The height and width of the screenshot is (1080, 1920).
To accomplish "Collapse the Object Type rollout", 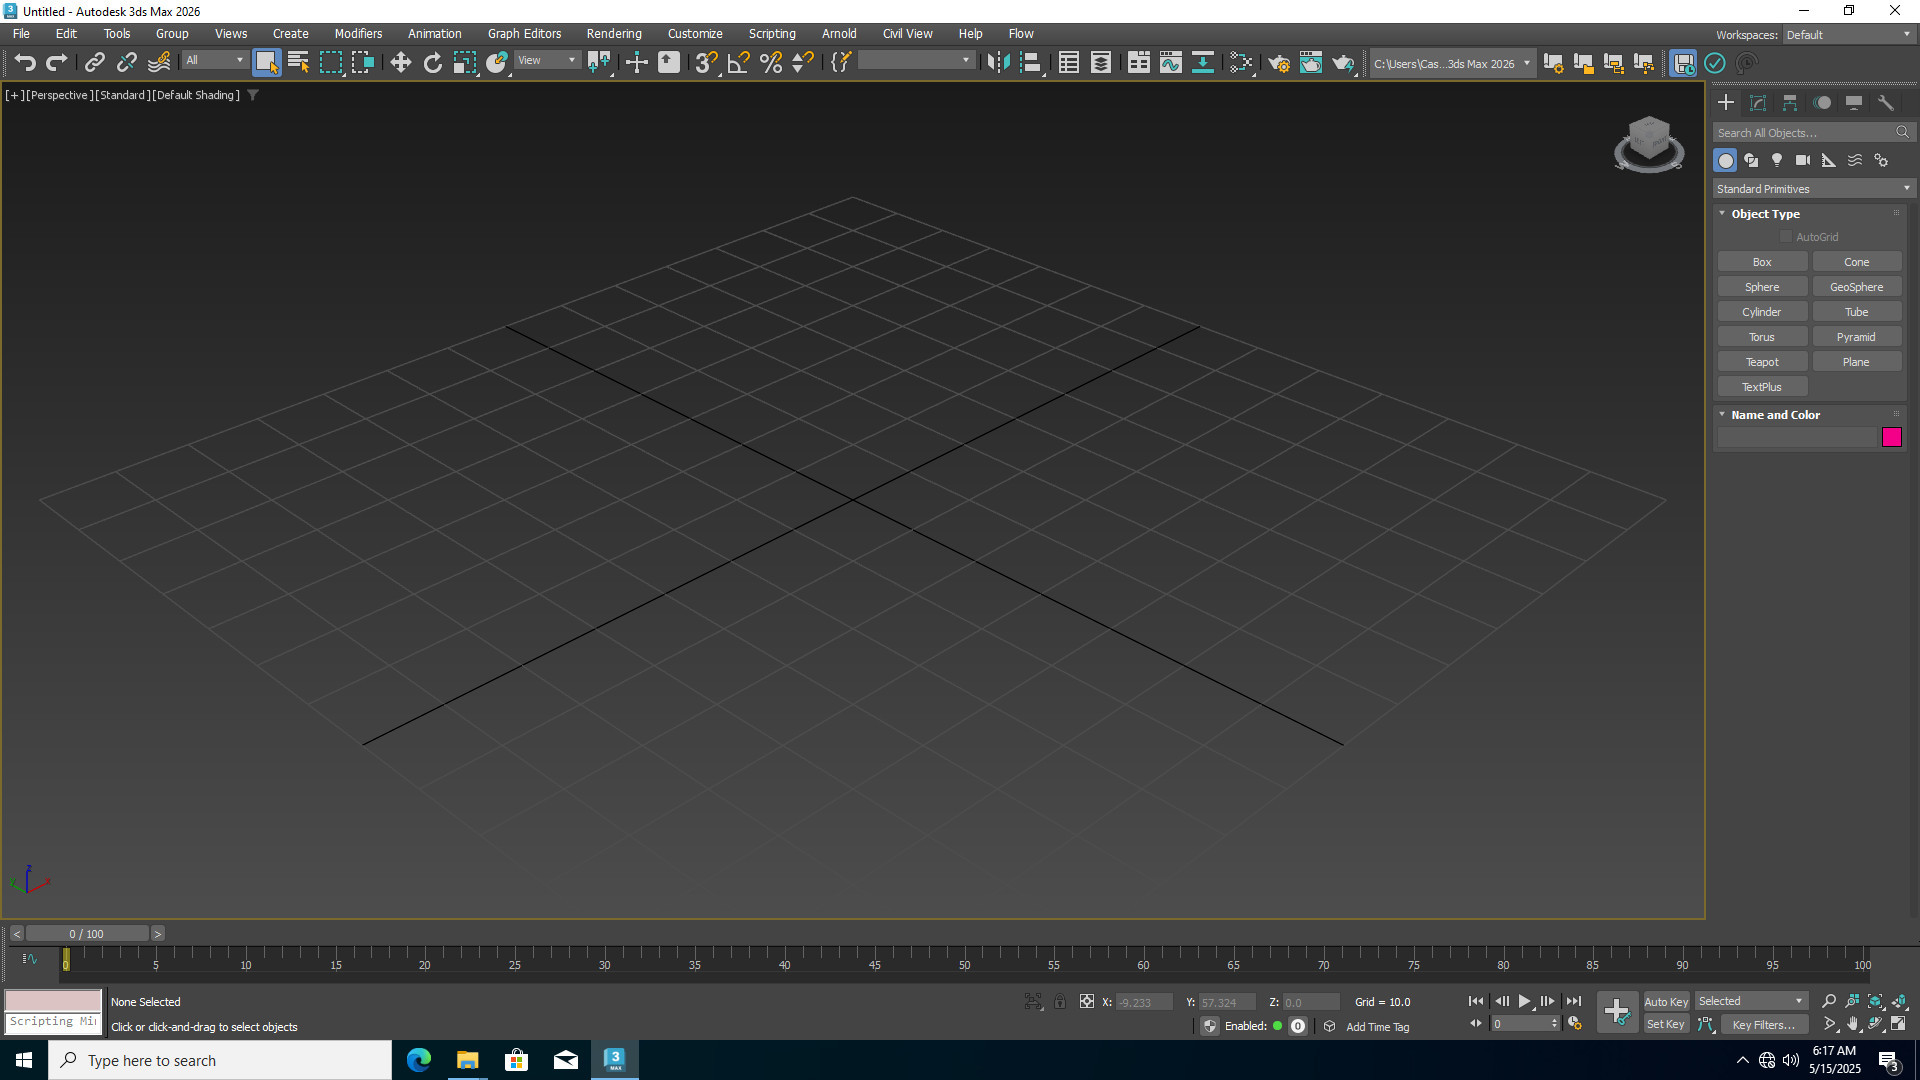I will click(x=1765, y=214).
